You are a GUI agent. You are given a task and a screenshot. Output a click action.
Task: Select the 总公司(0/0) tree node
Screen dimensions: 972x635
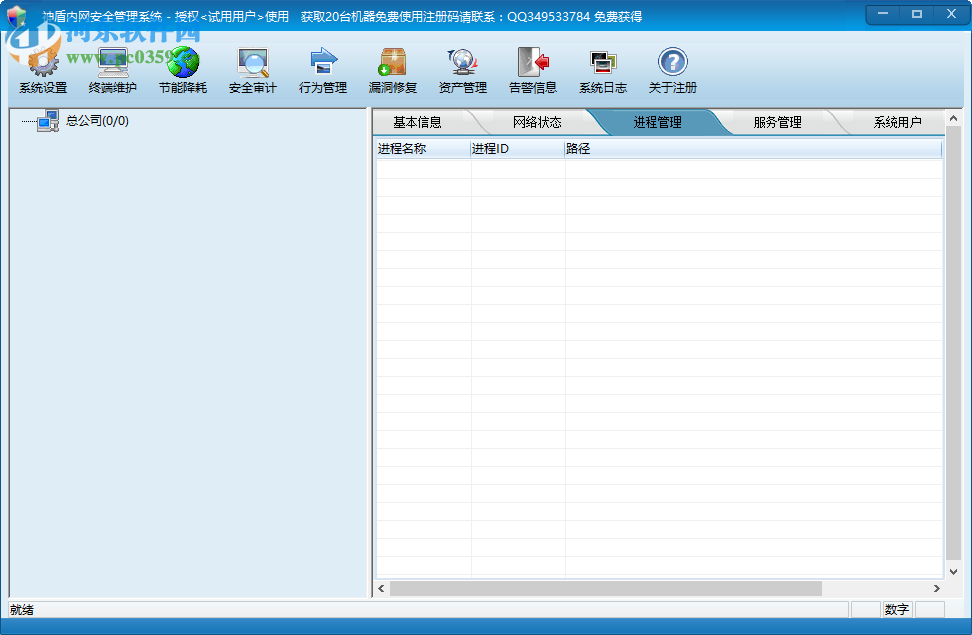[97, 121]
